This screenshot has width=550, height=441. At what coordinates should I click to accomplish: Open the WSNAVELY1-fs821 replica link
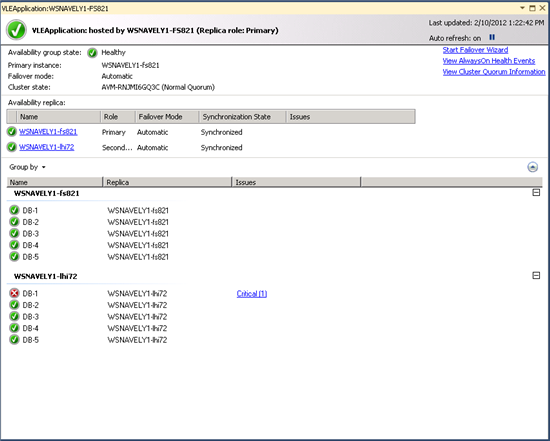pyautogui.click(x=48, y=132)
